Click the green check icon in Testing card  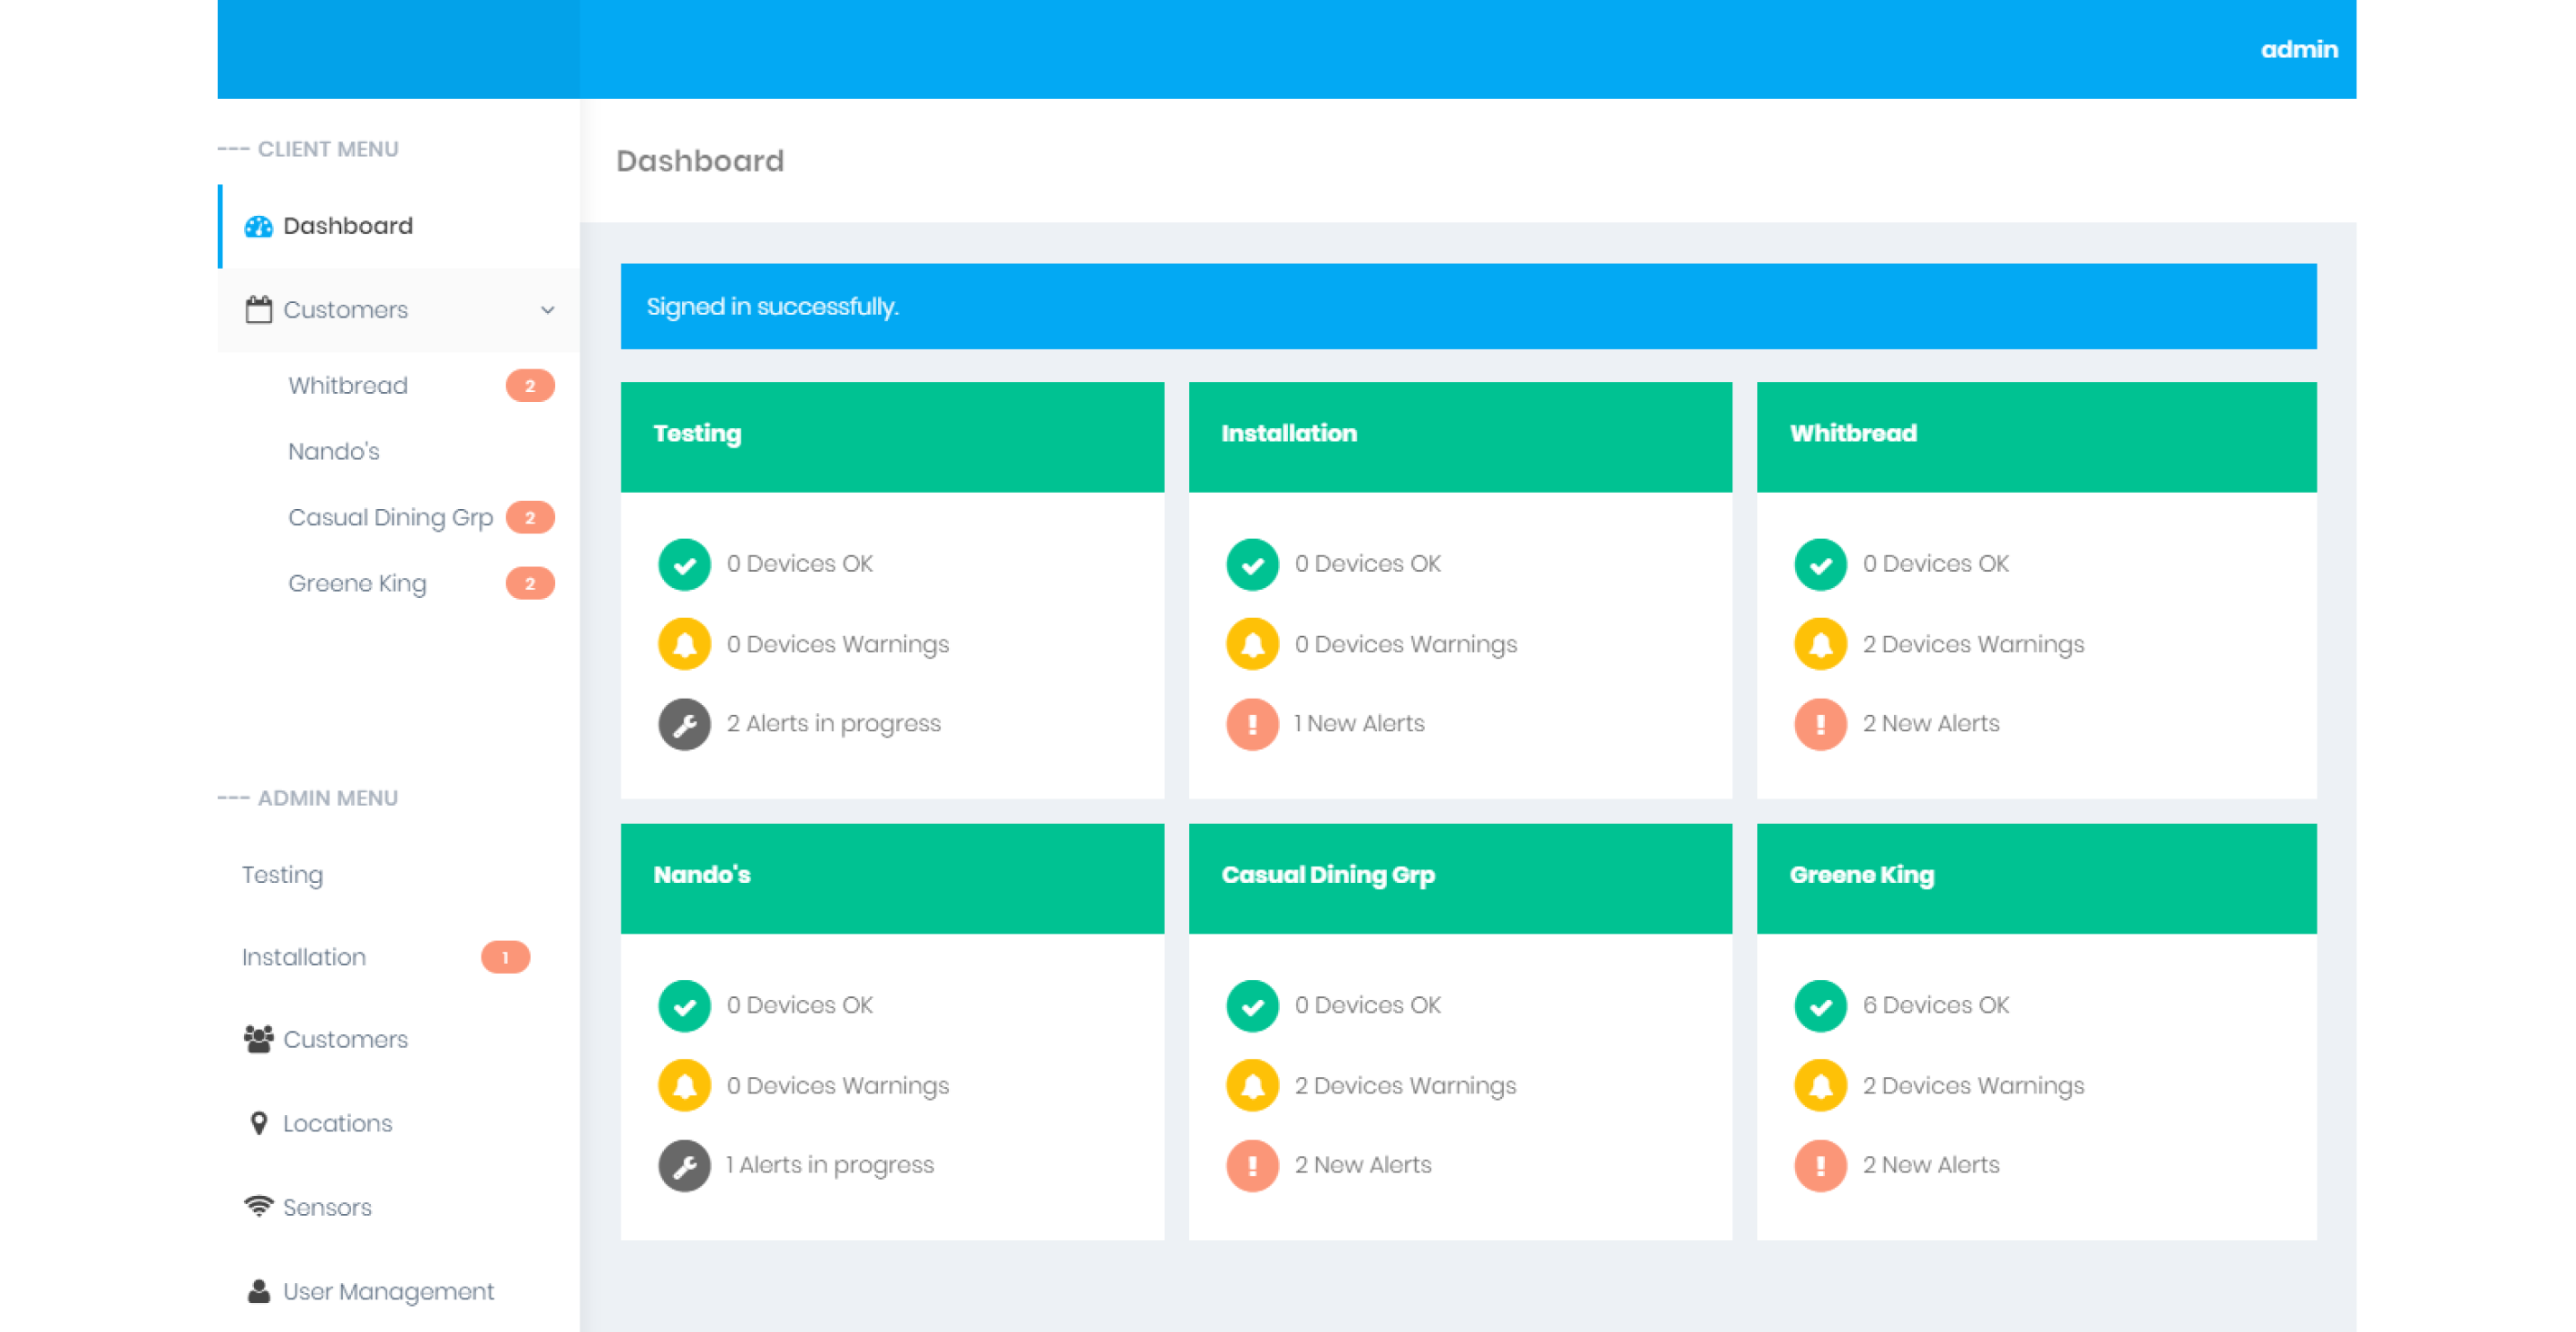click(x=684, y=564)
